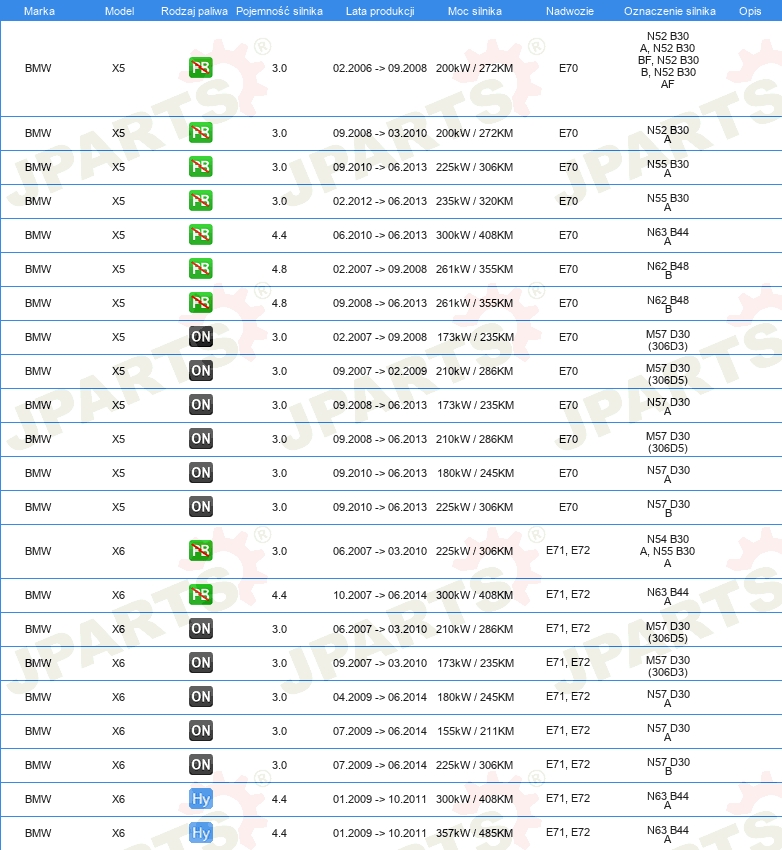The height and width of the screenshot is (850, 782).
Task: Click the N57 D30 B engine code in the X6 row
Action: (x=668, y=767)
